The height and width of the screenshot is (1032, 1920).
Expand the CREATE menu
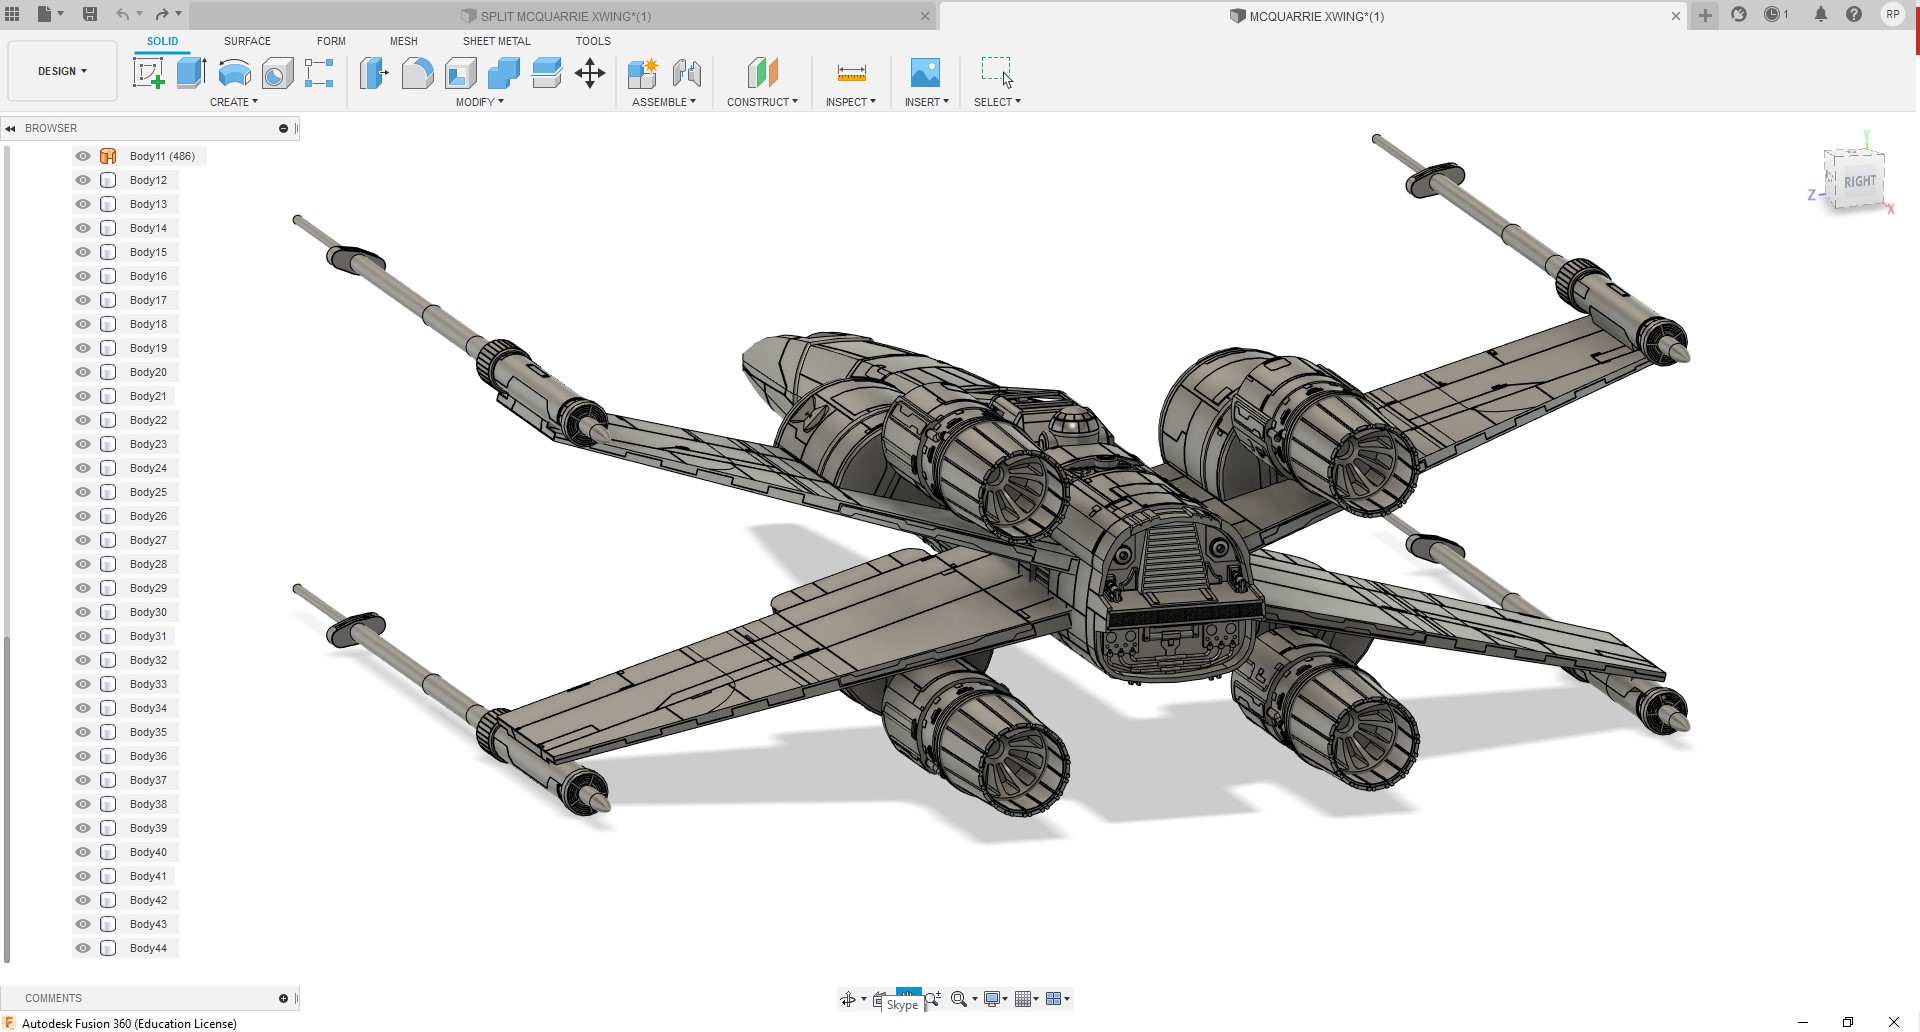(234, 102)
